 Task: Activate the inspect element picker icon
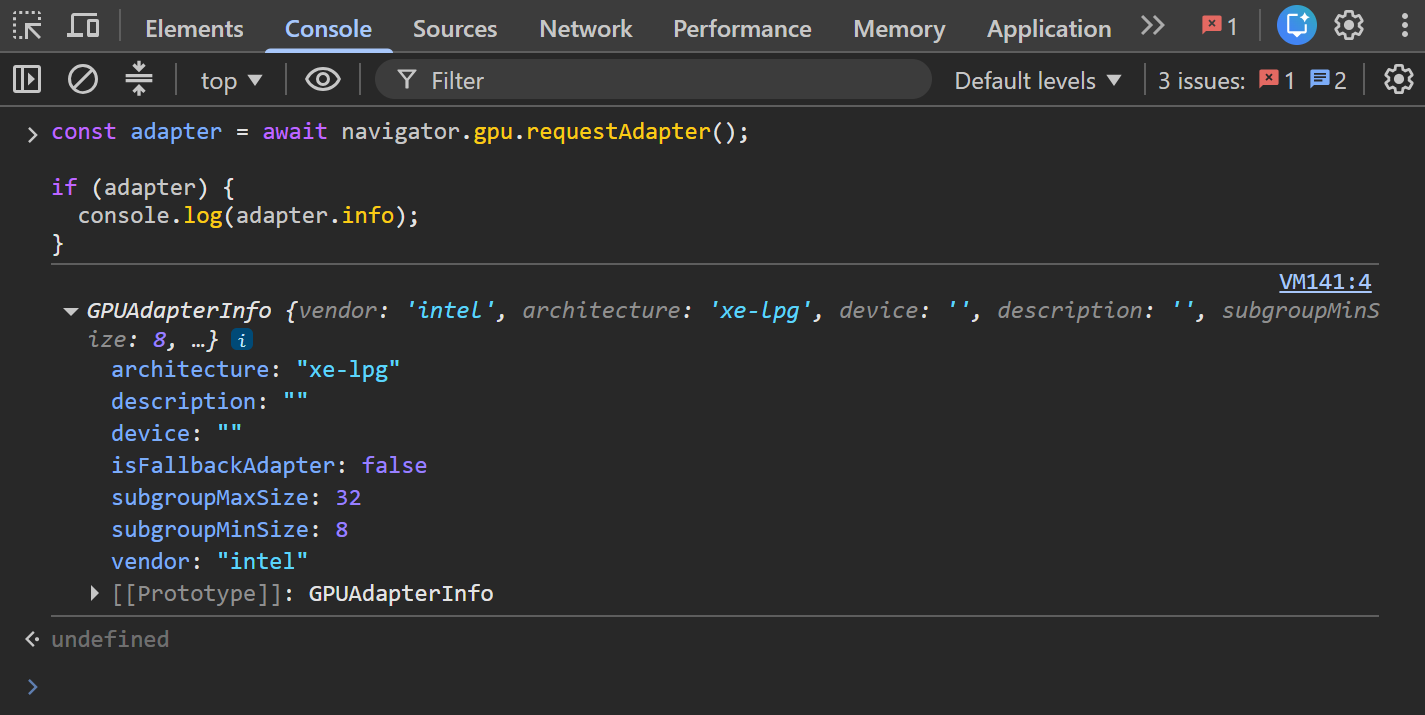coord(28,26)
